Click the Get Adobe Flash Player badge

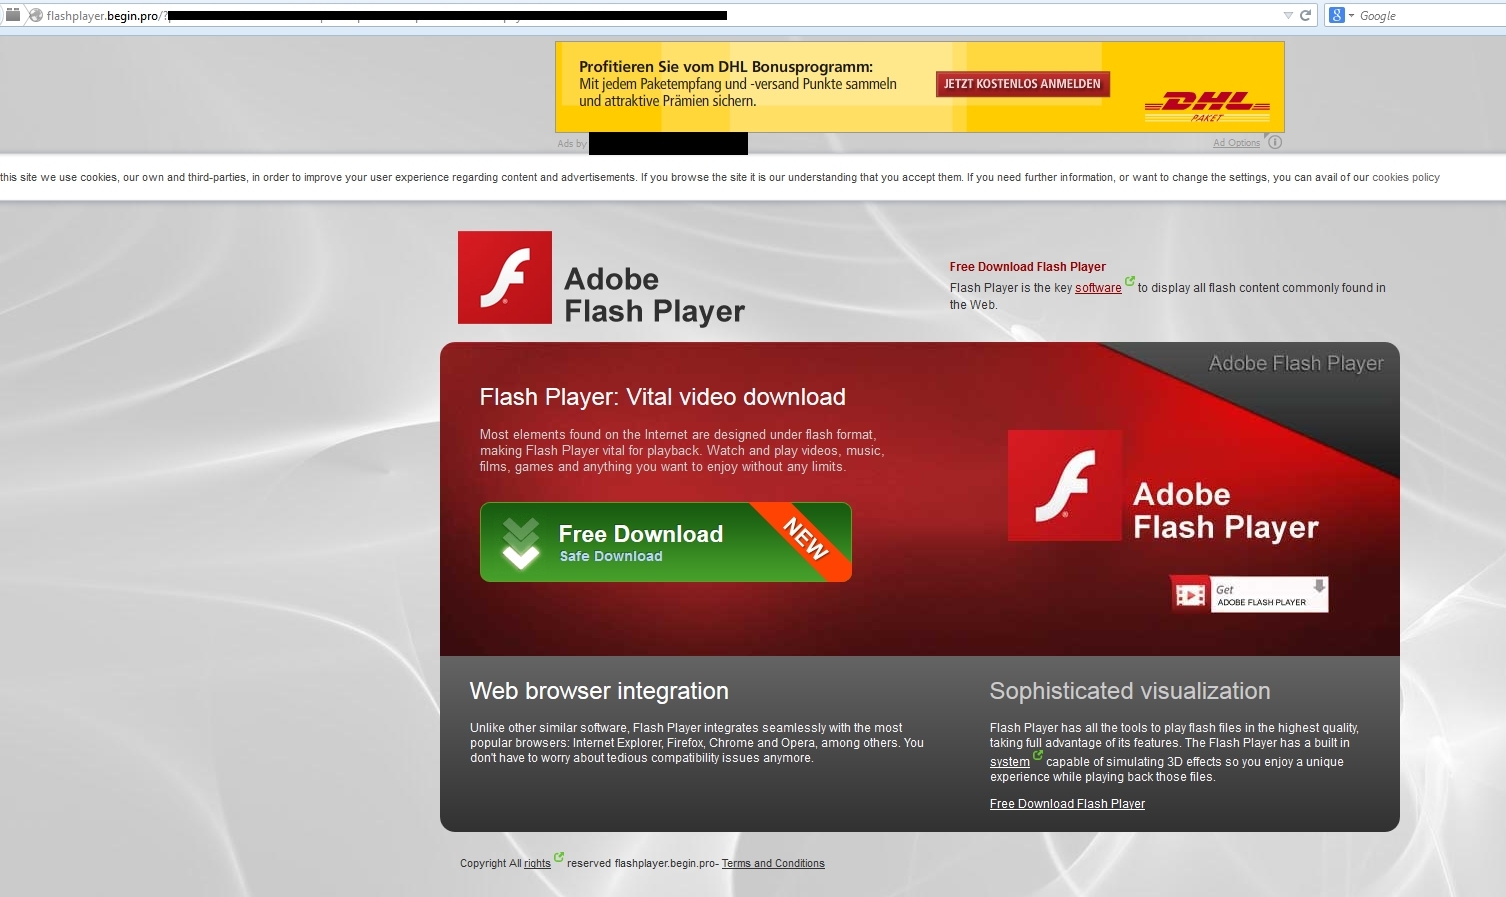click(1249, 594)
